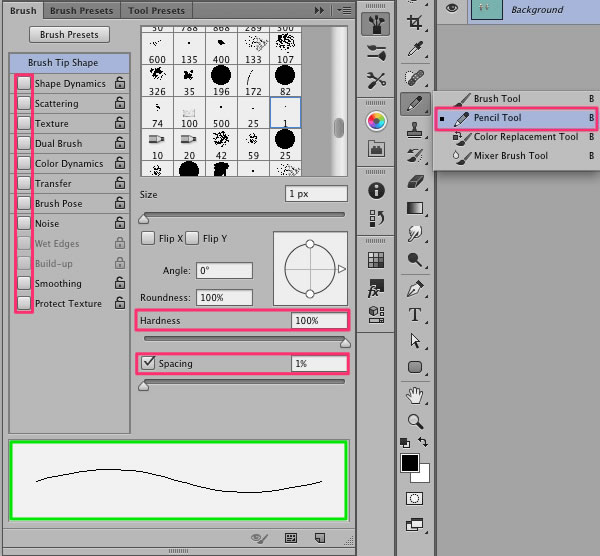
Task: Click the Hardness slider handle
Action: click(x=345, y=343)
